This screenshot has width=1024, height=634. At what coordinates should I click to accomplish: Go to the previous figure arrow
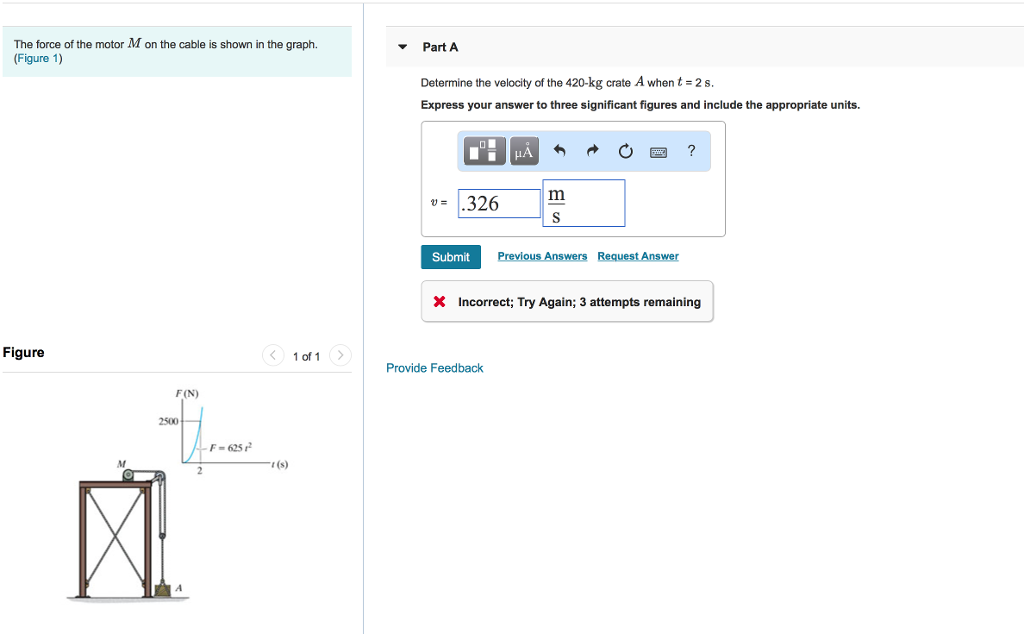click(x=273, y=356)
